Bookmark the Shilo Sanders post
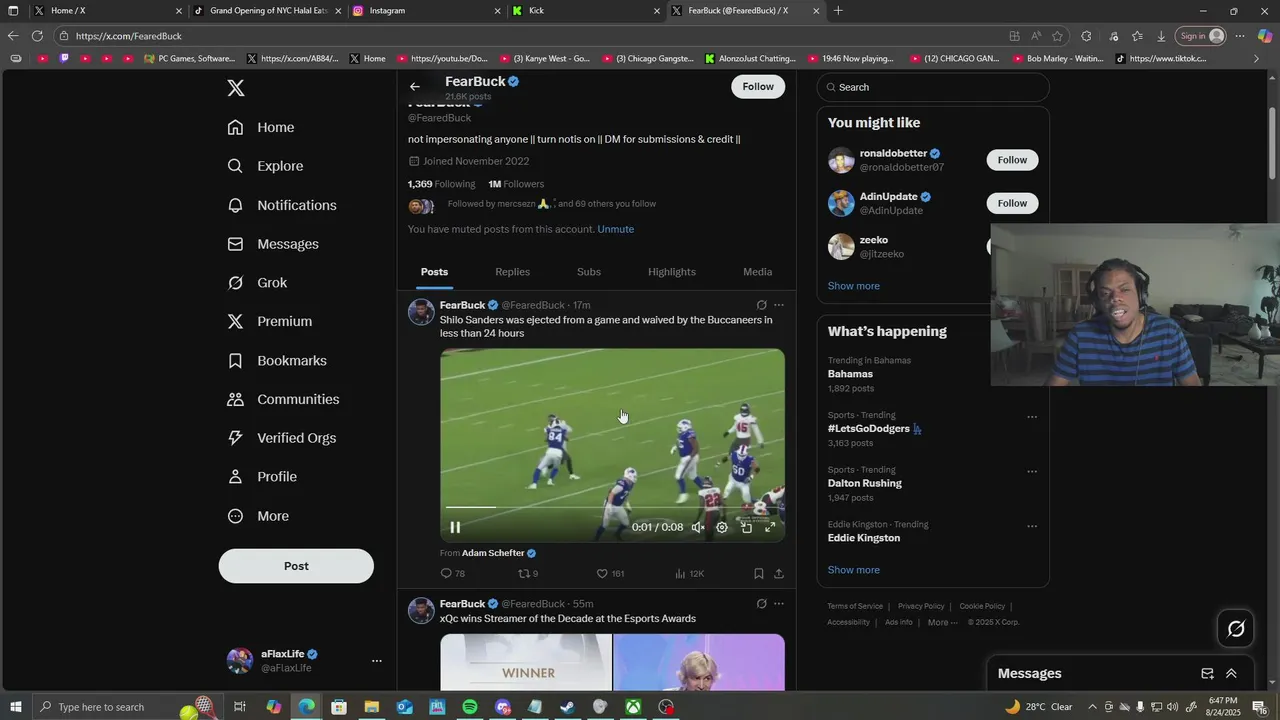The width and height of the screenshot is (1280, 720). pyautogui.click(x=759, y=574)
